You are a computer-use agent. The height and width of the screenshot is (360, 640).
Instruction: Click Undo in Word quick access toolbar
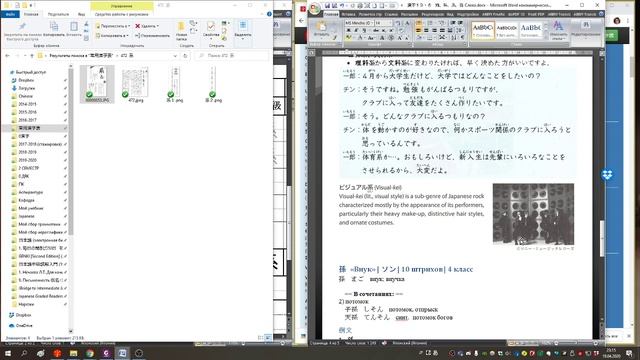[x=341, y=6]
